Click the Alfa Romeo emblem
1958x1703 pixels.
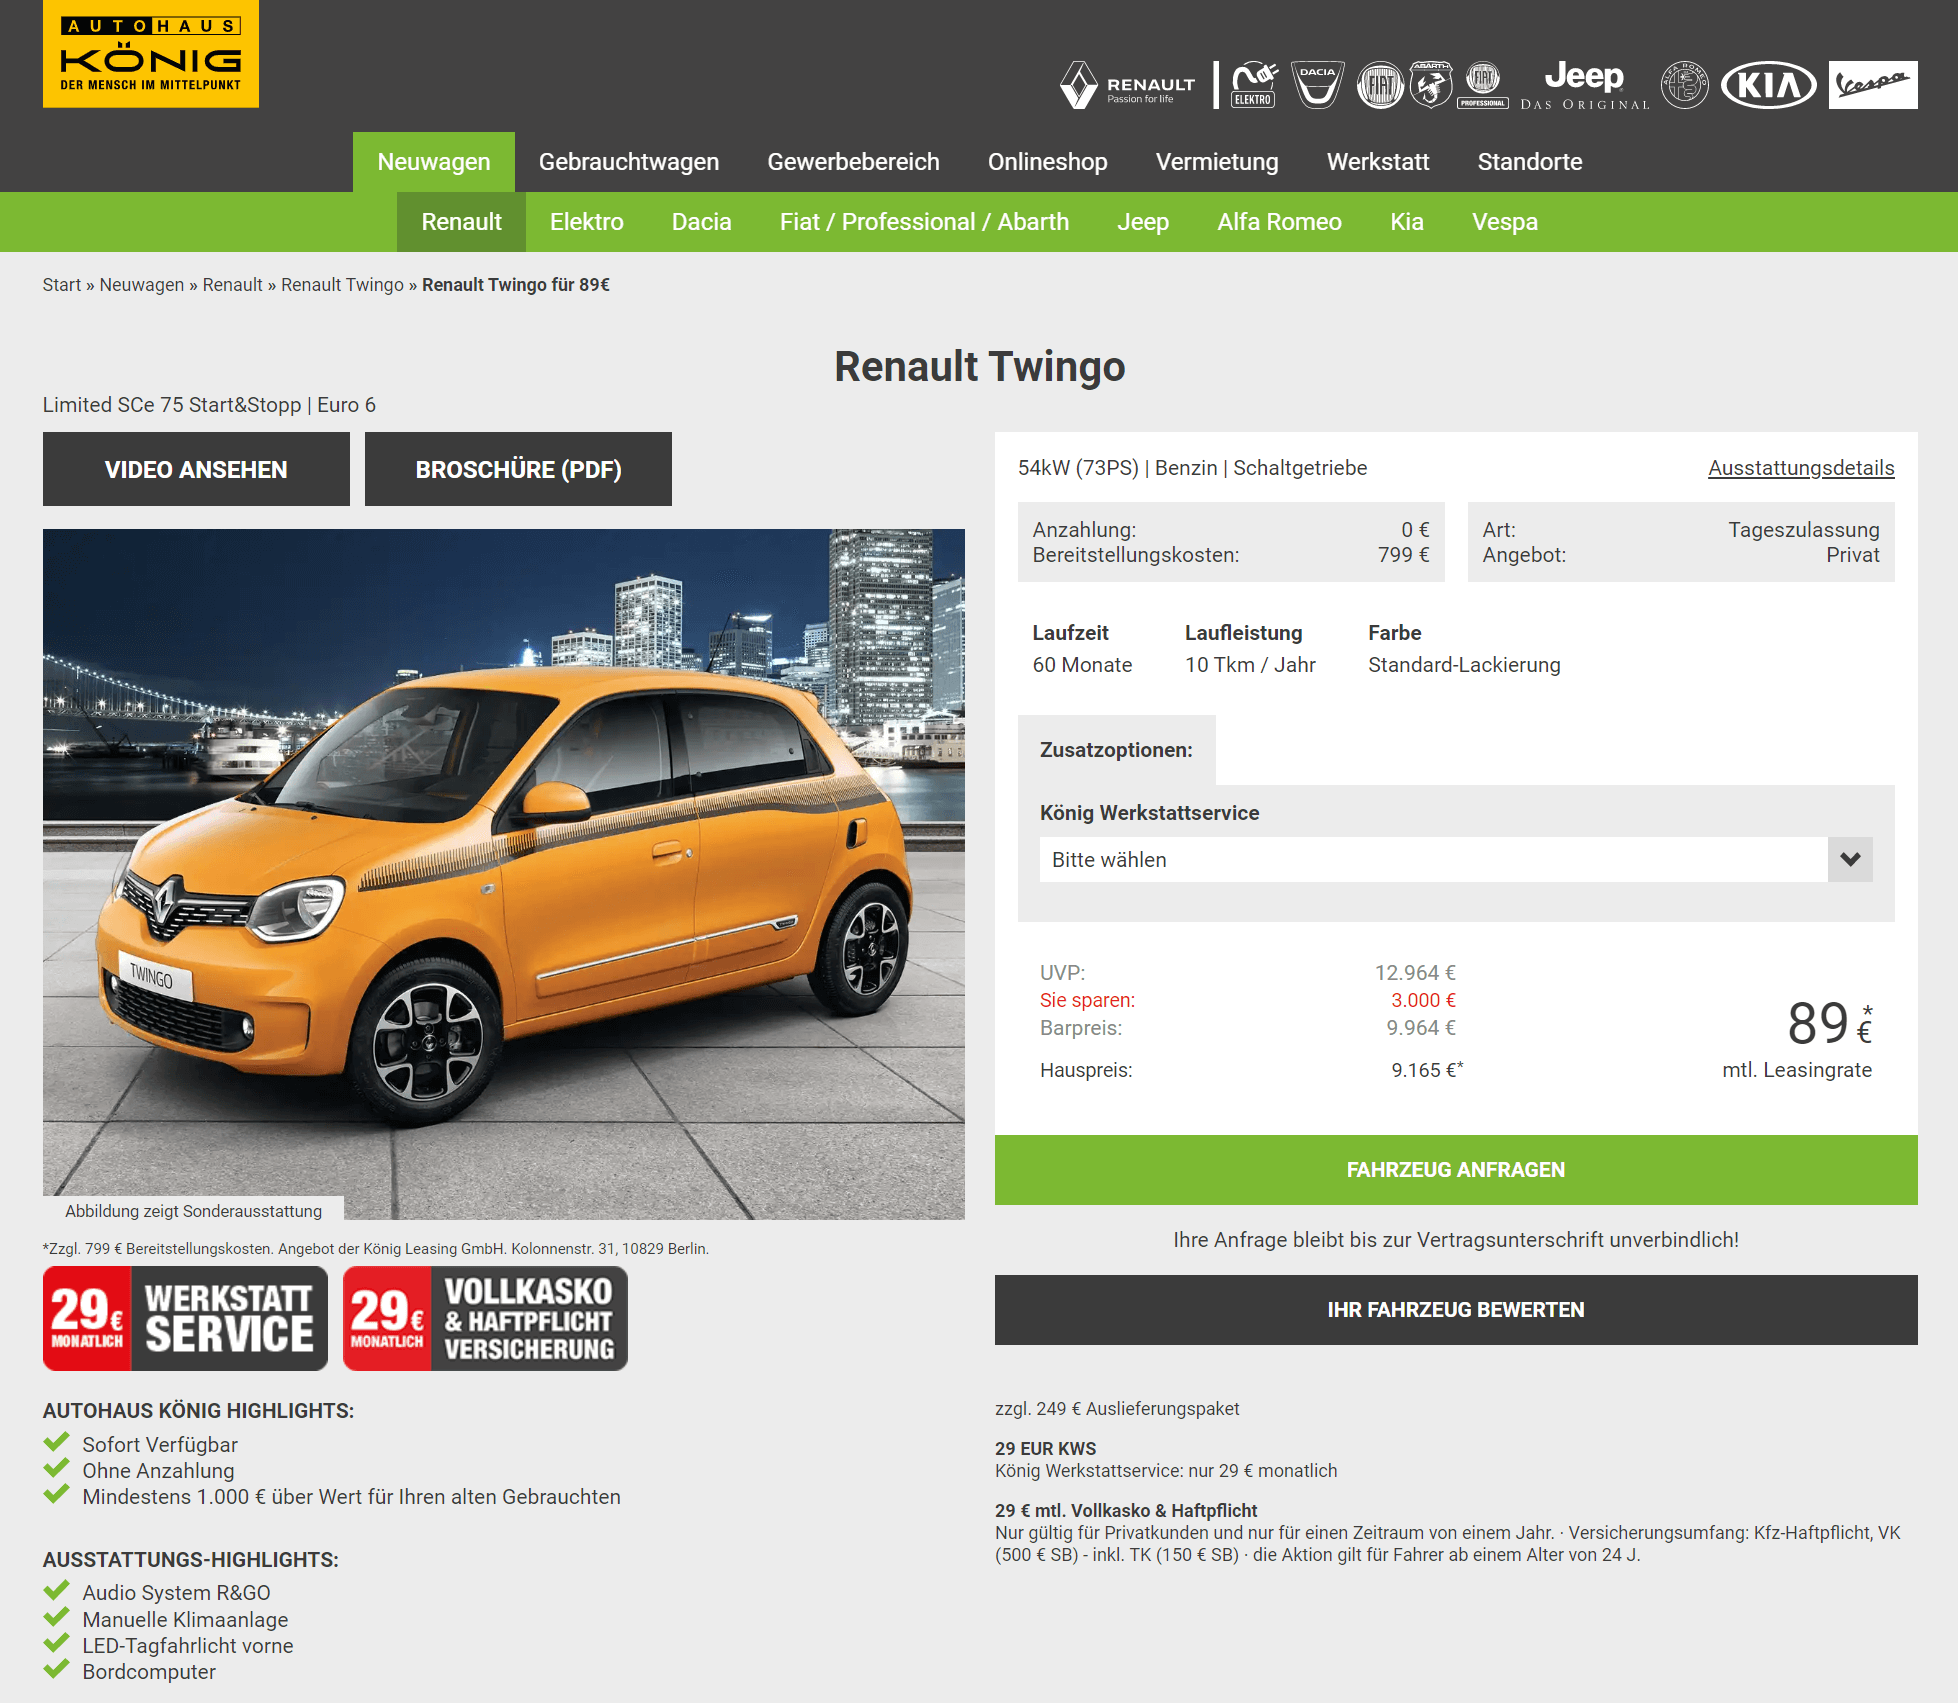[1685, 86]
